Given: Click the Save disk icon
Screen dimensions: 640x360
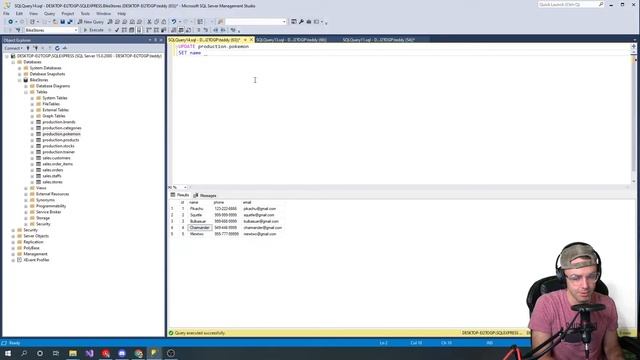Looking at the screenshot, I should tap(62, 22).
